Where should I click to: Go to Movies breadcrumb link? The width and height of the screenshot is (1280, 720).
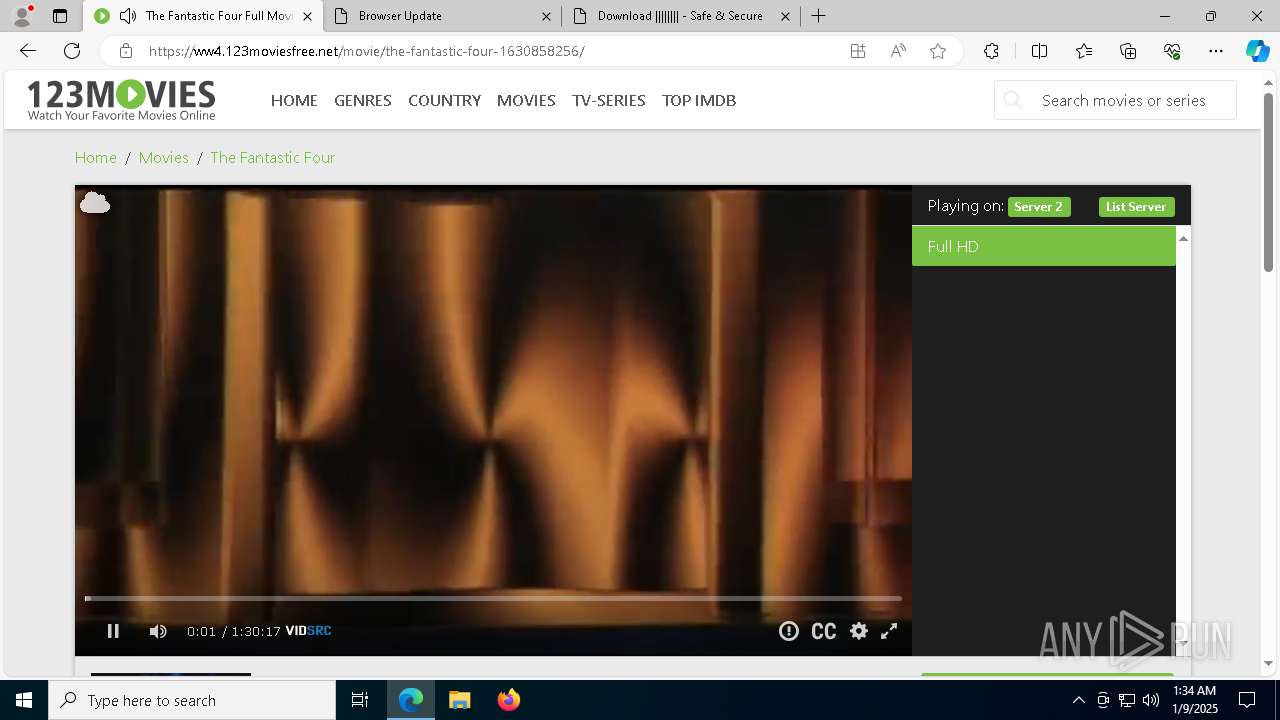click(x=164, y=157)
